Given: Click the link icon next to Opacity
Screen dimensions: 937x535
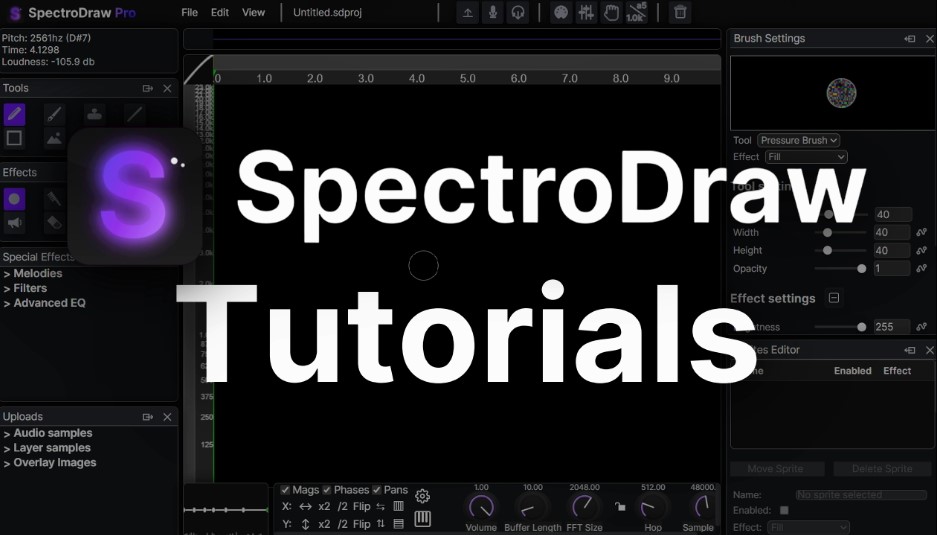Looking at the screenshot, I should (921, 269).
